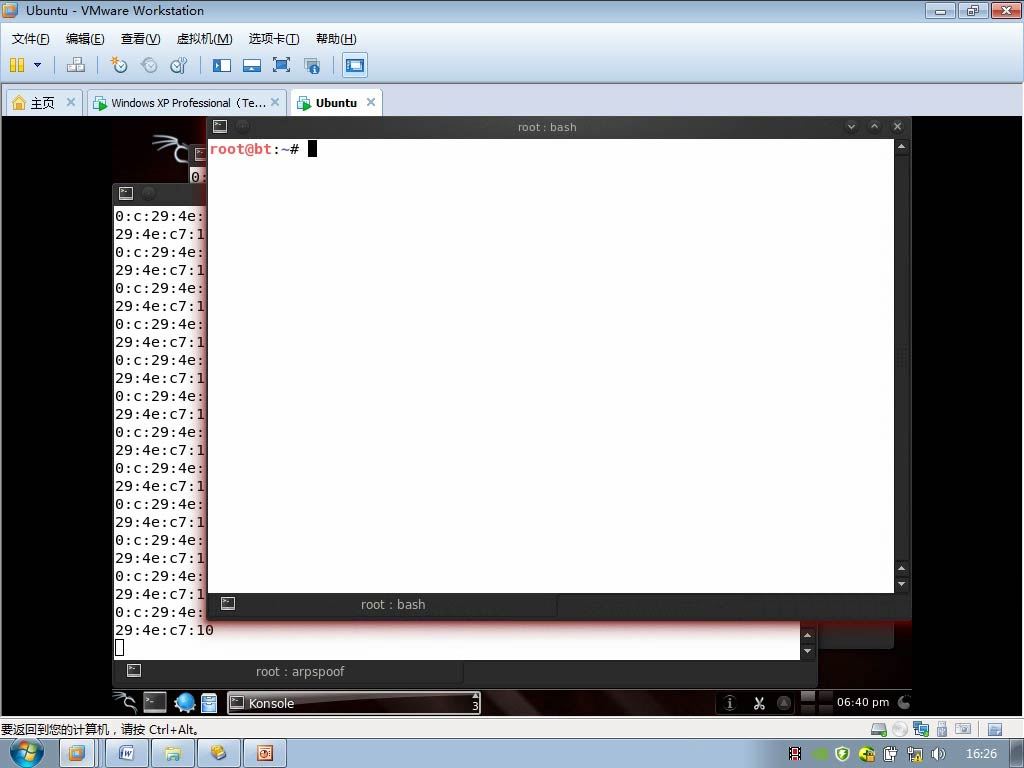Screen dimensions: 1024x768
Task: Open the file manager cabinet icon in panel
Action: (209, 703)
